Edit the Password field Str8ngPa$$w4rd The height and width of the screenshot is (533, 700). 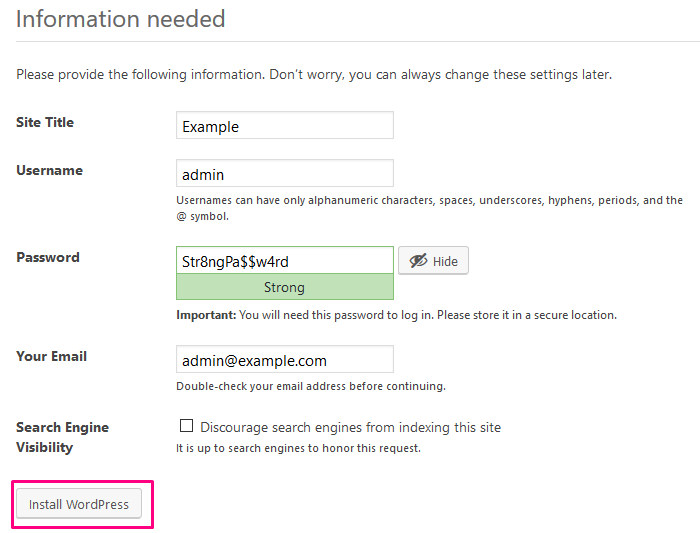pyautogui.click(x=285, y=260)
